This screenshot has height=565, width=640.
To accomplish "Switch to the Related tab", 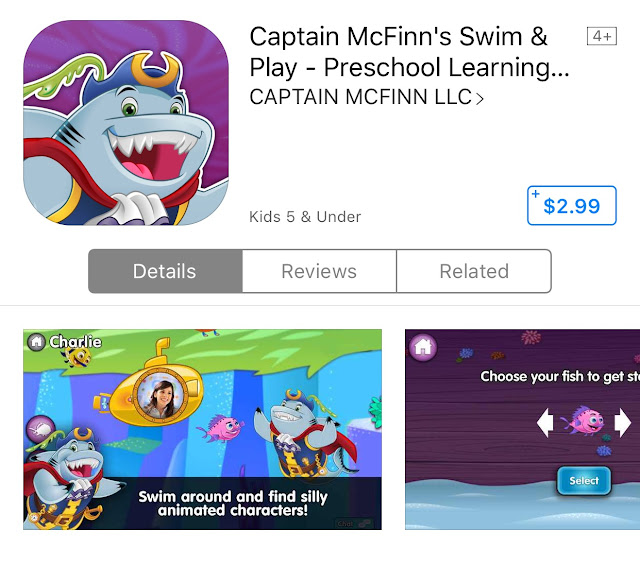I will pos(474,271).
